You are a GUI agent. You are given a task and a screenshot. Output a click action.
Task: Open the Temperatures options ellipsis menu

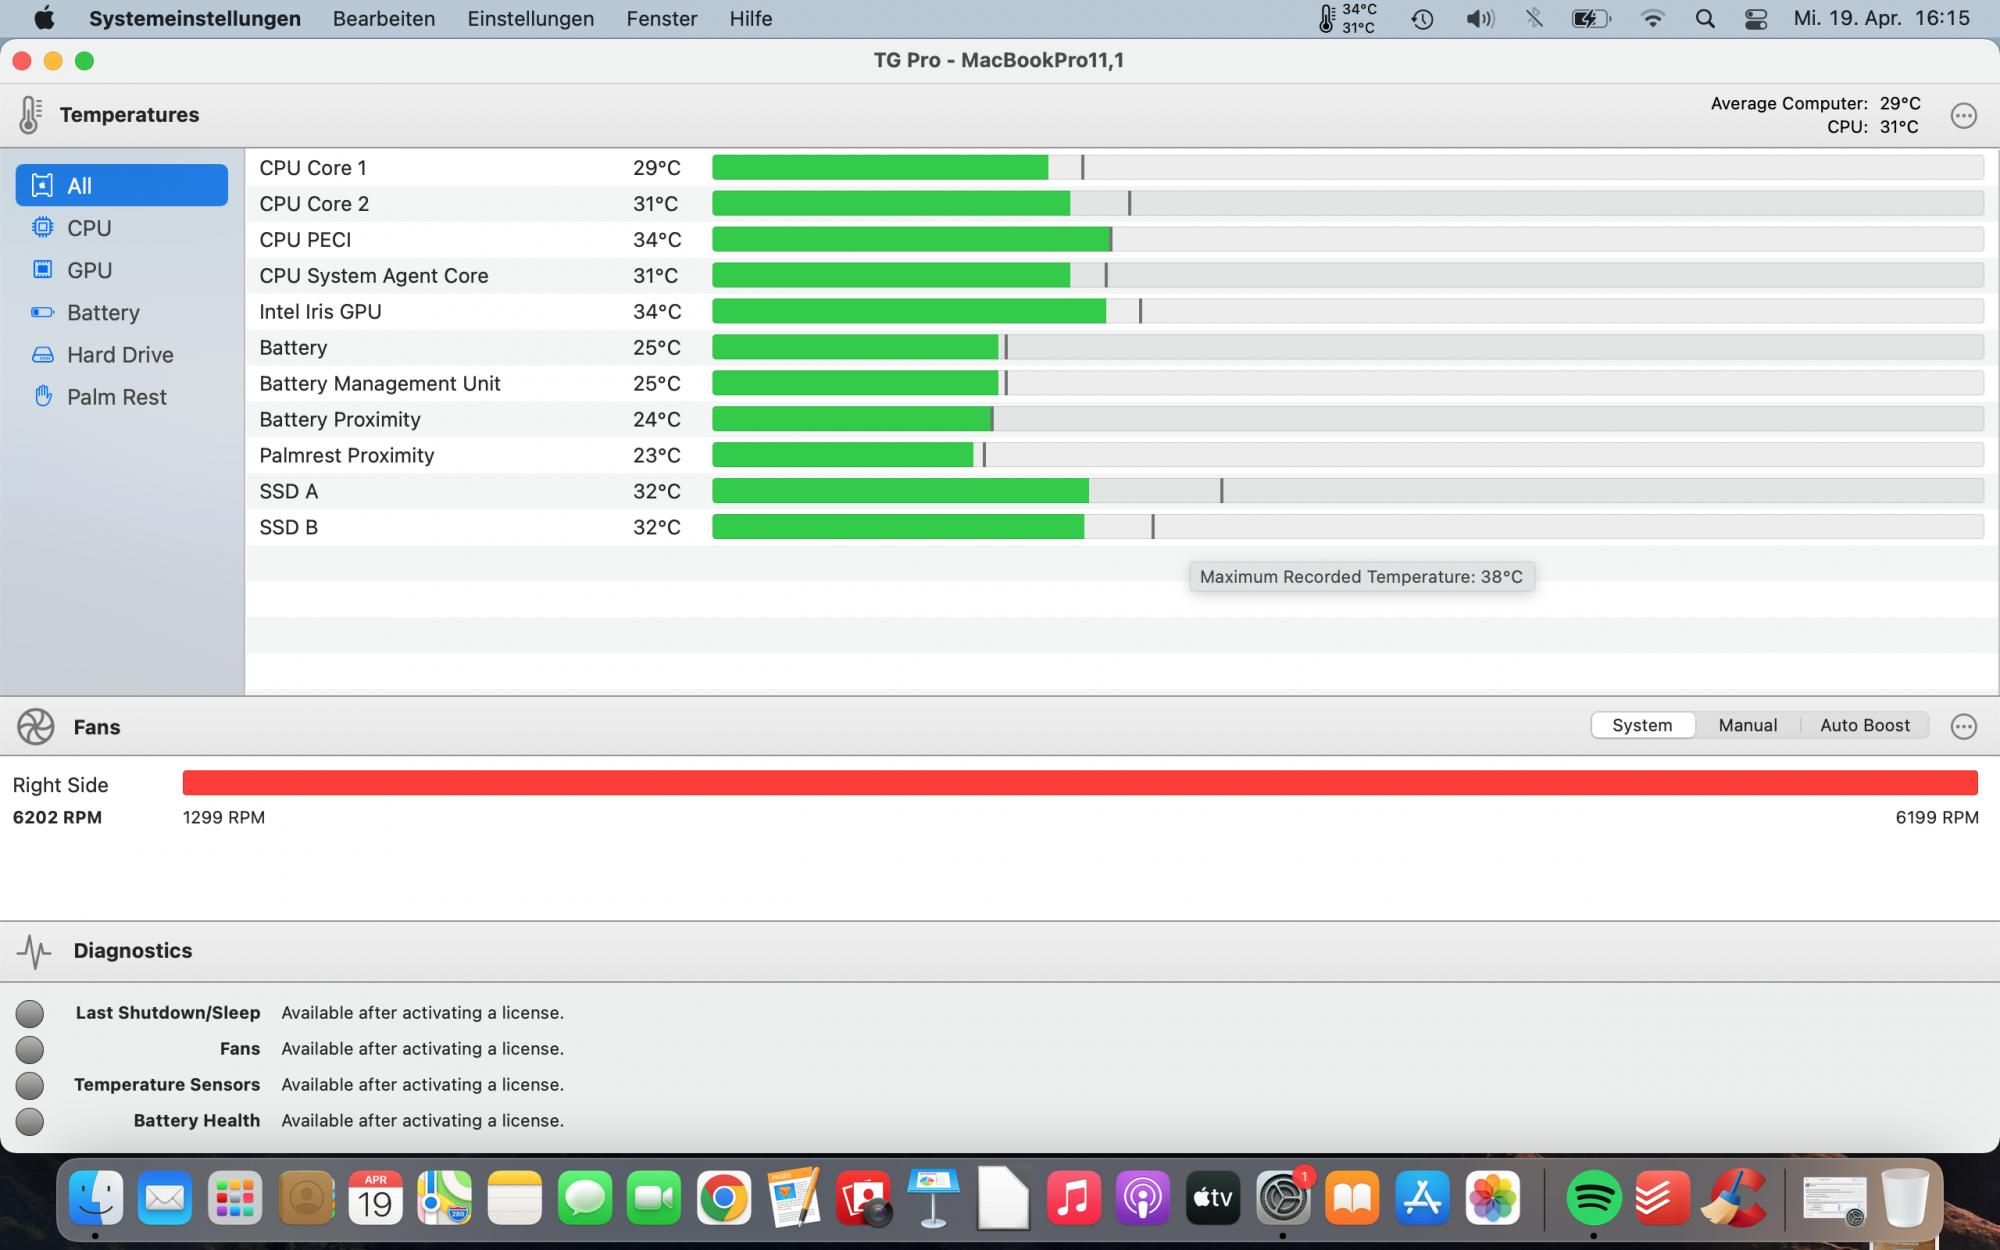tap(1963, 115)
